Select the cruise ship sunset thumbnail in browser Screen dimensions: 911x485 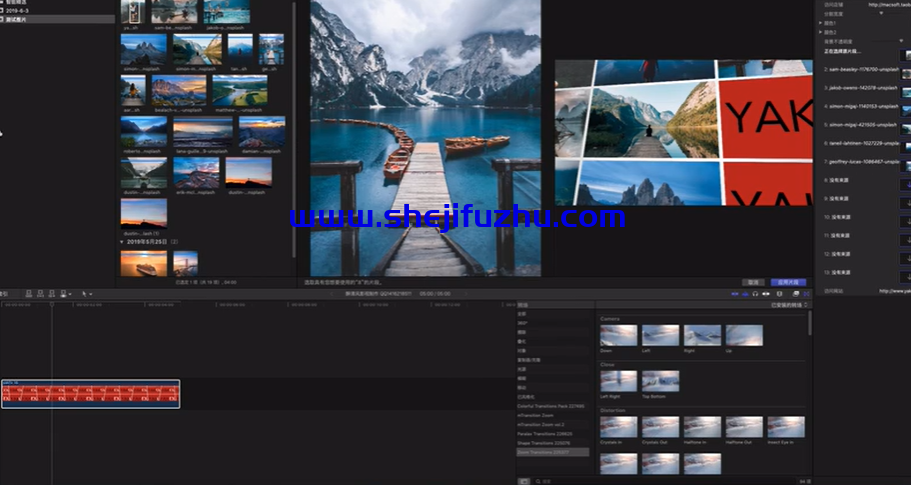pos(144,264)
